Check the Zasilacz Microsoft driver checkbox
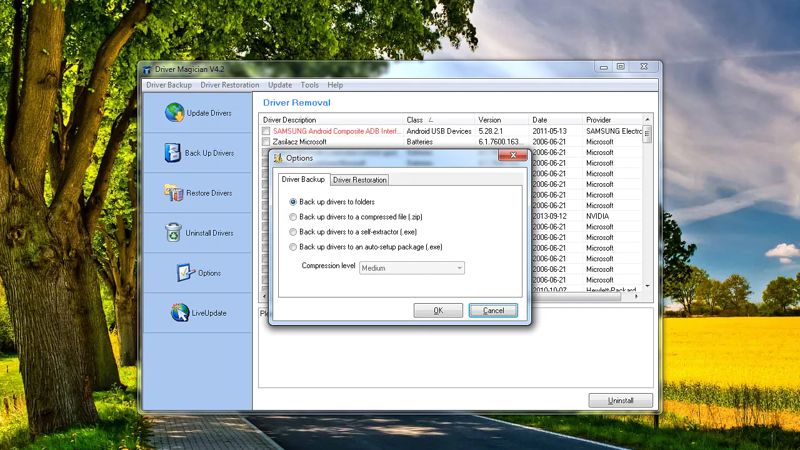 pos(266,142)
